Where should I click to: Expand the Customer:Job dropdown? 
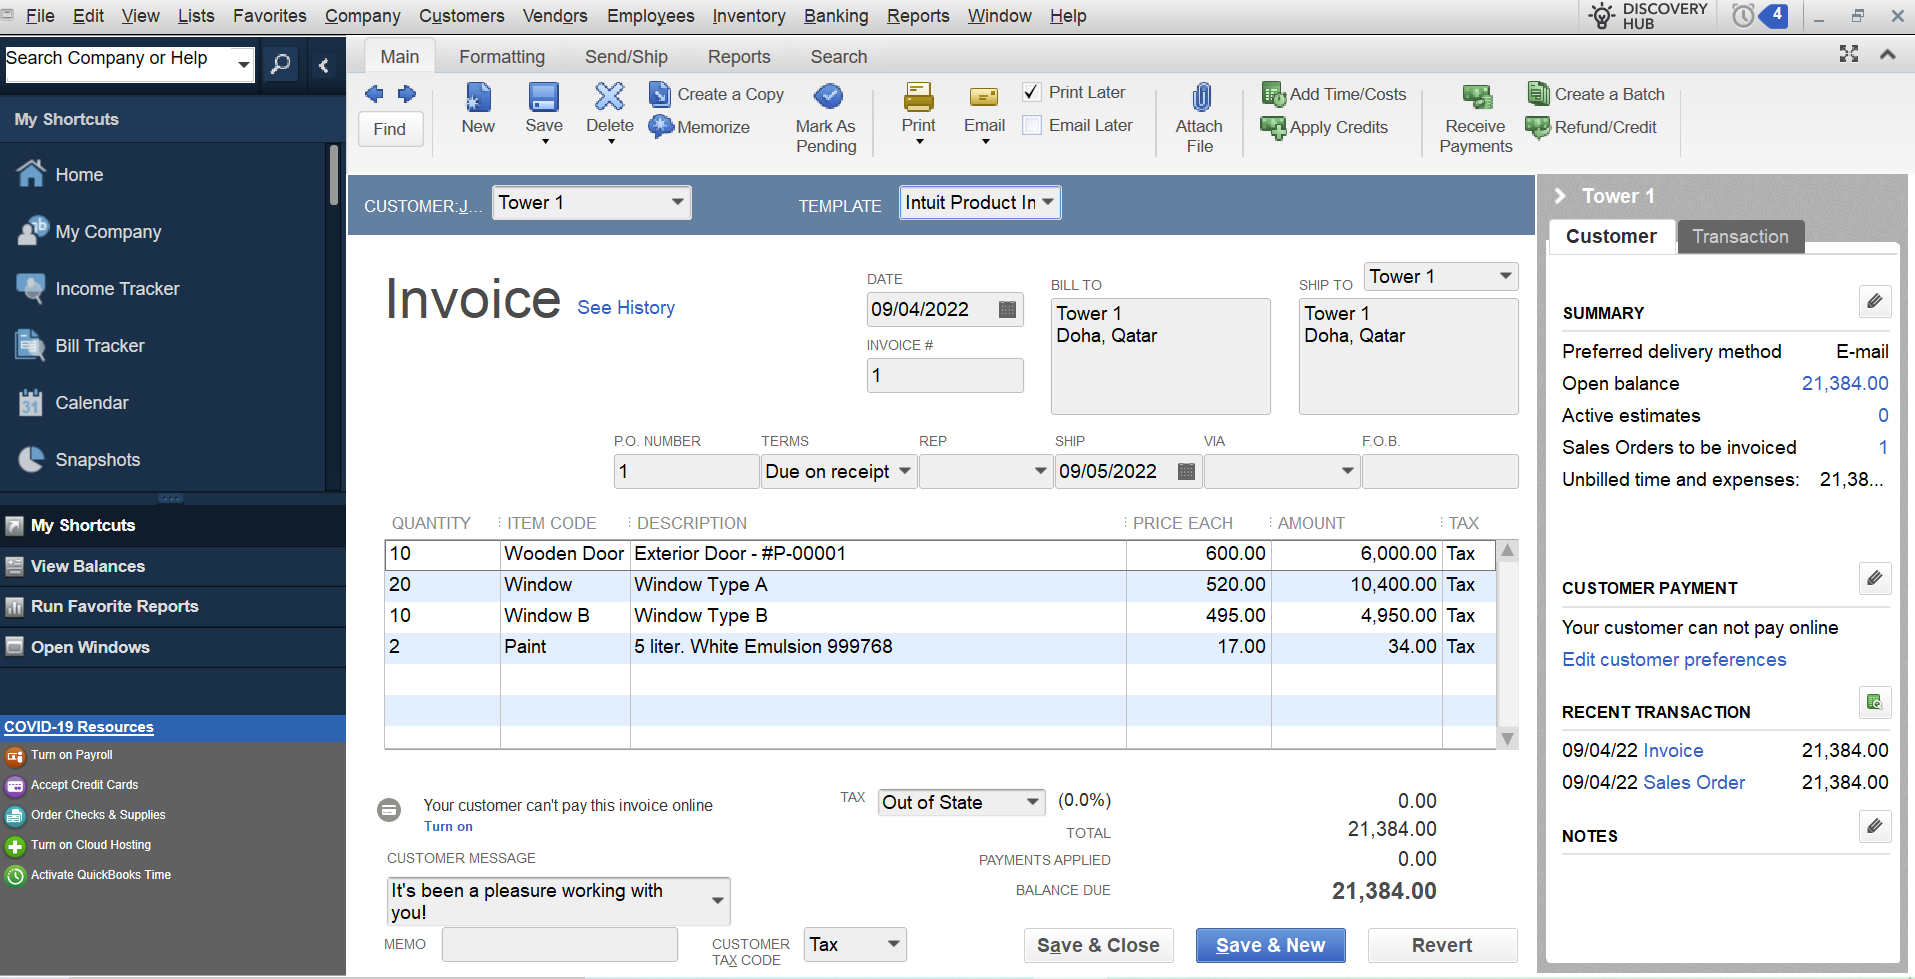pos(678,202)
